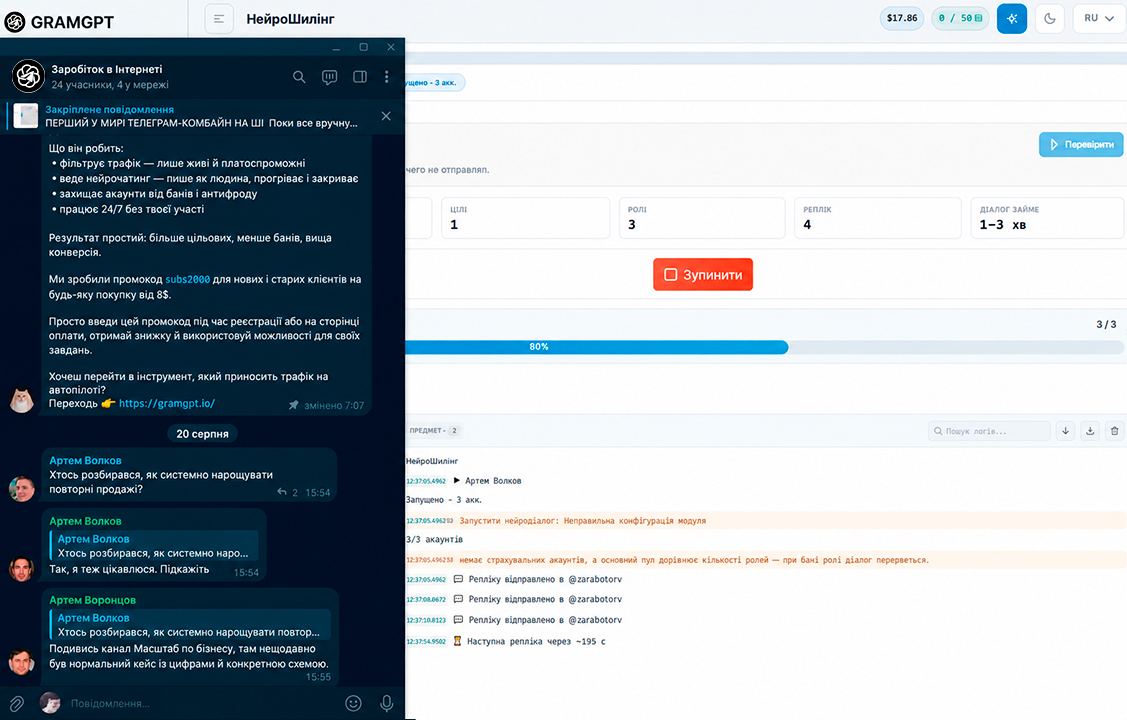Click the НейроШилінг page title
Viewport: 1127px width, 720px height.
290,19
